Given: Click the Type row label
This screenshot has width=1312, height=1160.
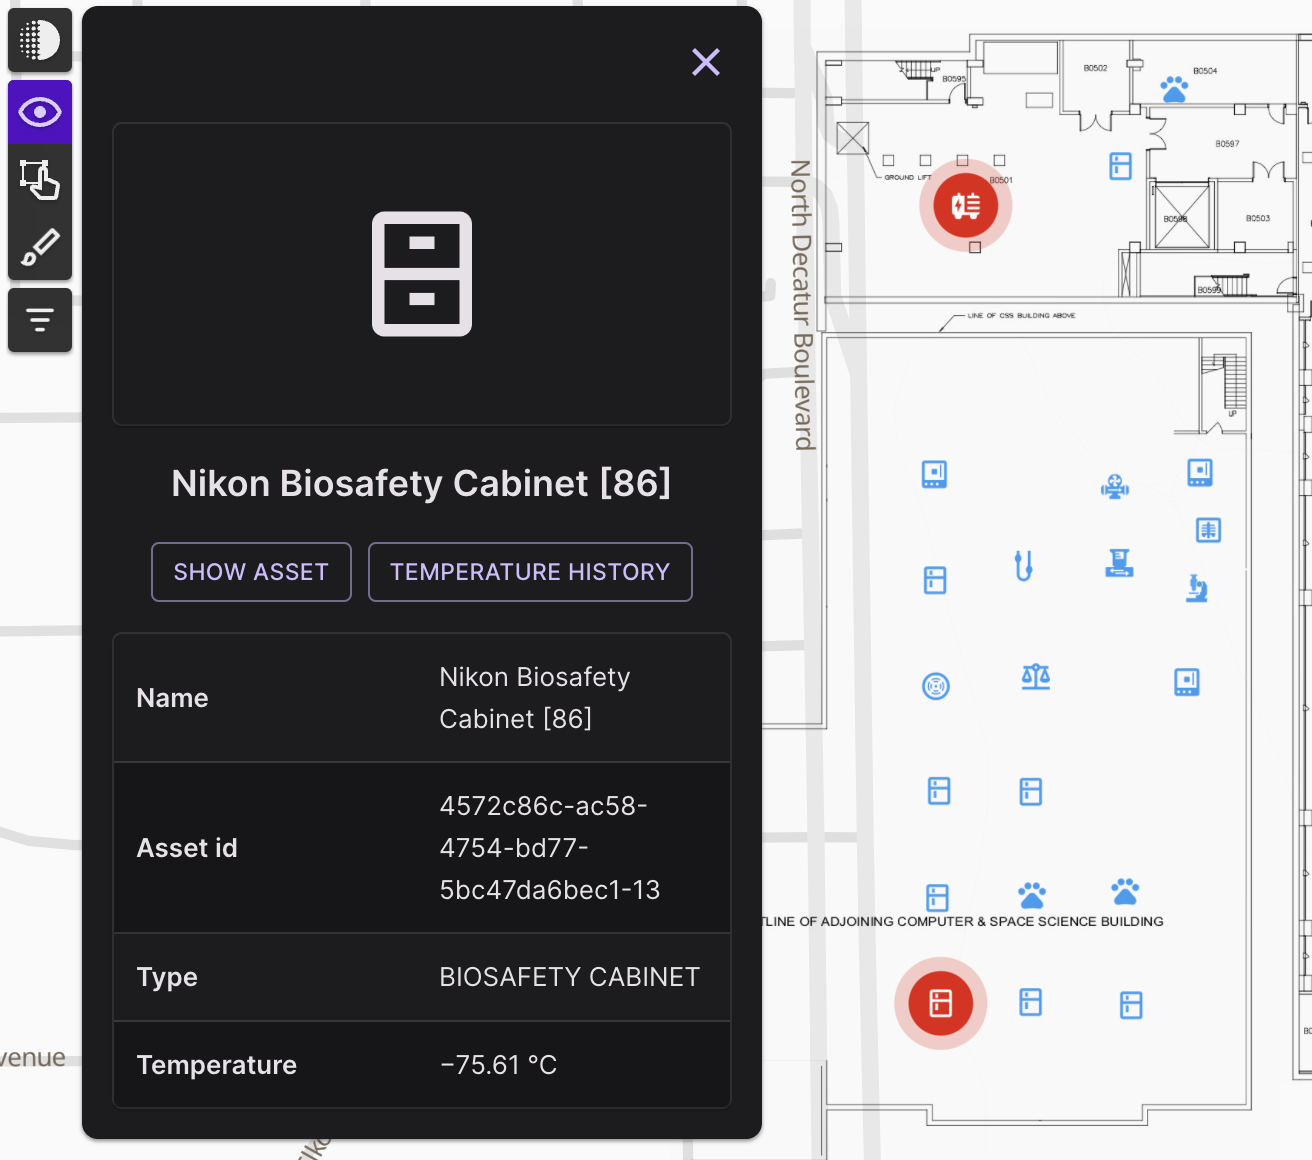Looking at the screenshot, I should tap(167, 977).
